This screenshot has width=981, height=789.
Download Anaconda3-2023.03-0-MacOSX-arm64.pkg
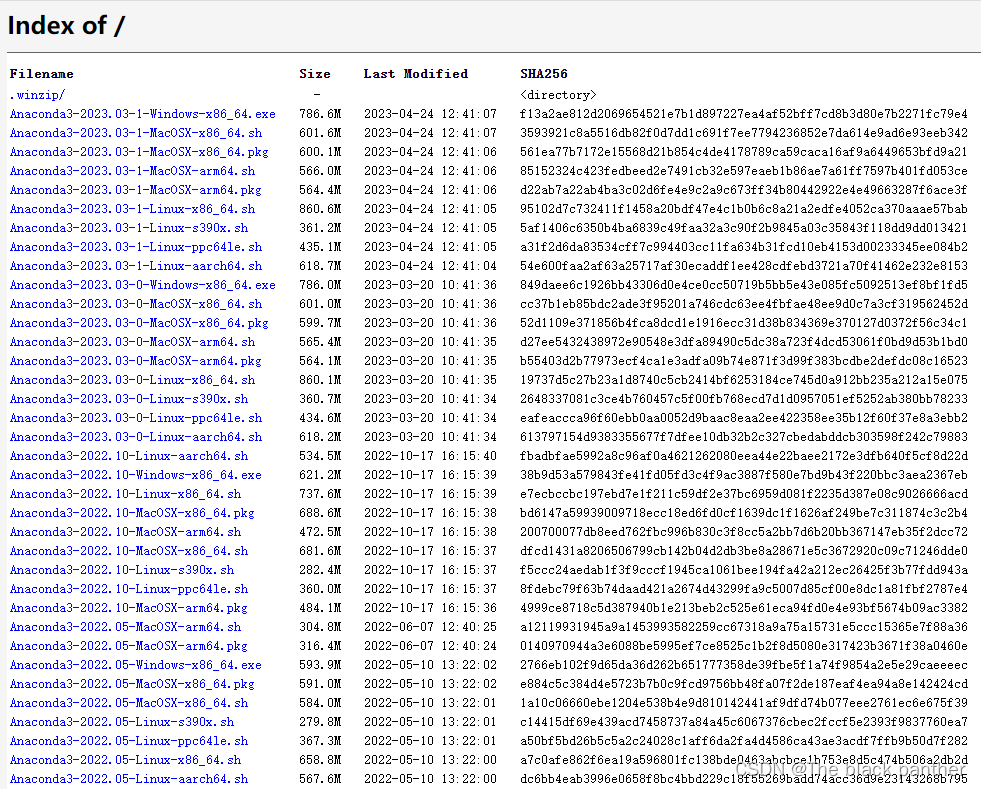pyautogui.click(x=136, y=361)
